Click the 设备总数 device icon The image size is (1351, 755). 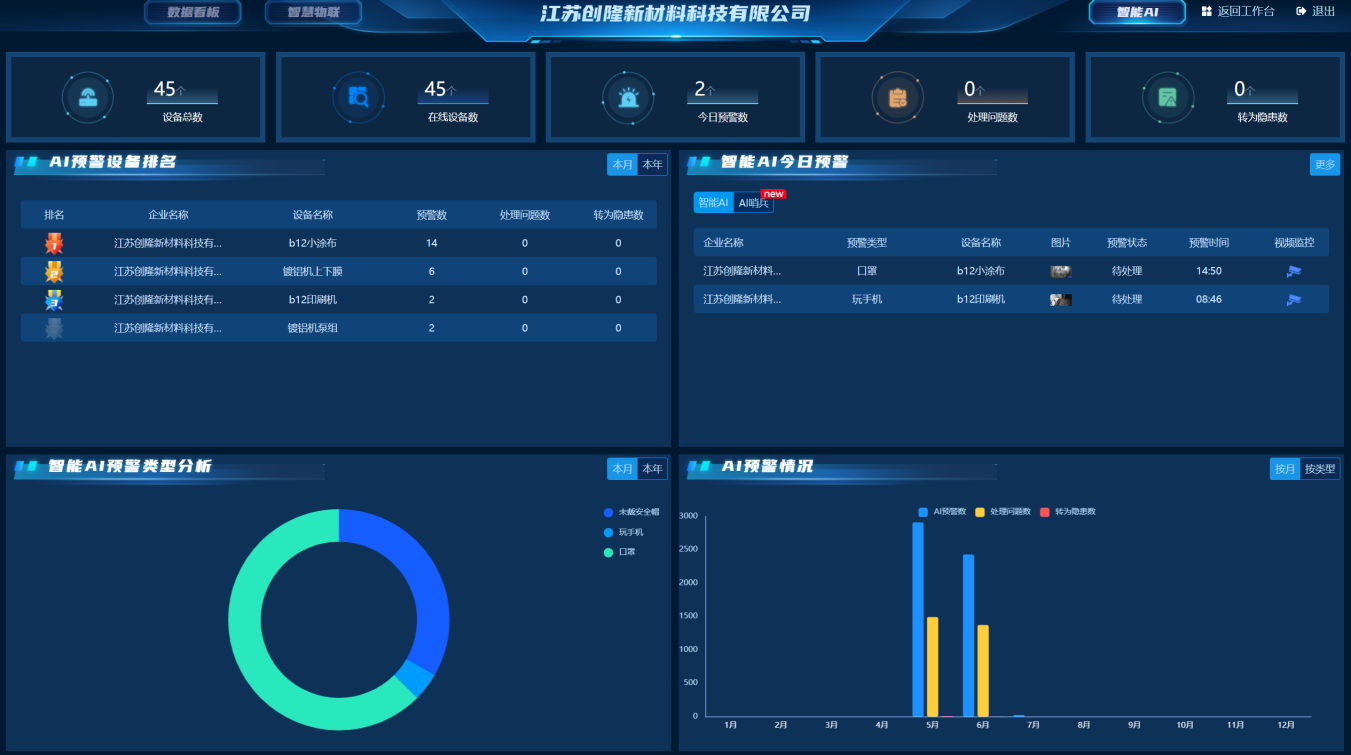point(88,97)
